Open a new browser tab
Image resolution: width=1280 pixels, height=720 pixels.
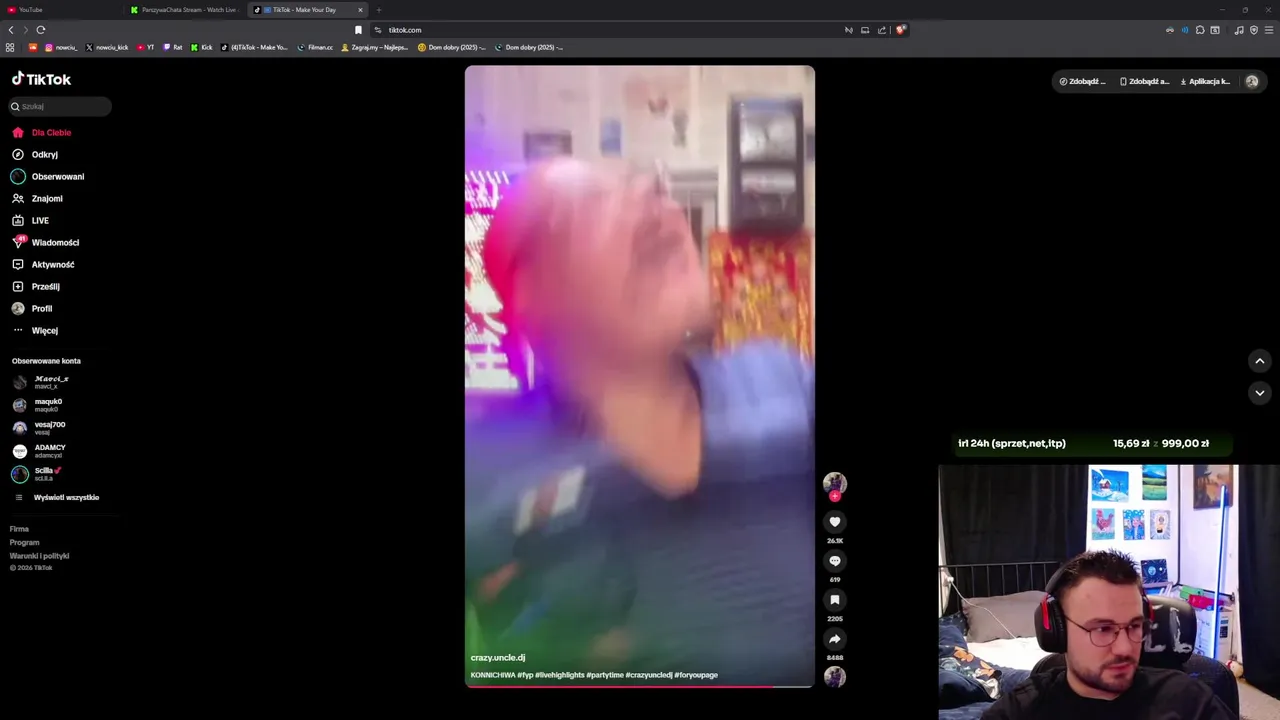(379, 10)
